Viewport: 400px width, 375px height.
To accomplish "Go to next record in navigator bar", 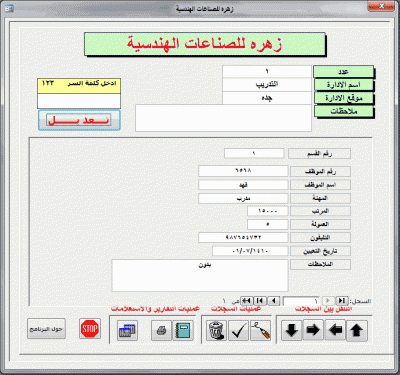I will pos(274,301).
